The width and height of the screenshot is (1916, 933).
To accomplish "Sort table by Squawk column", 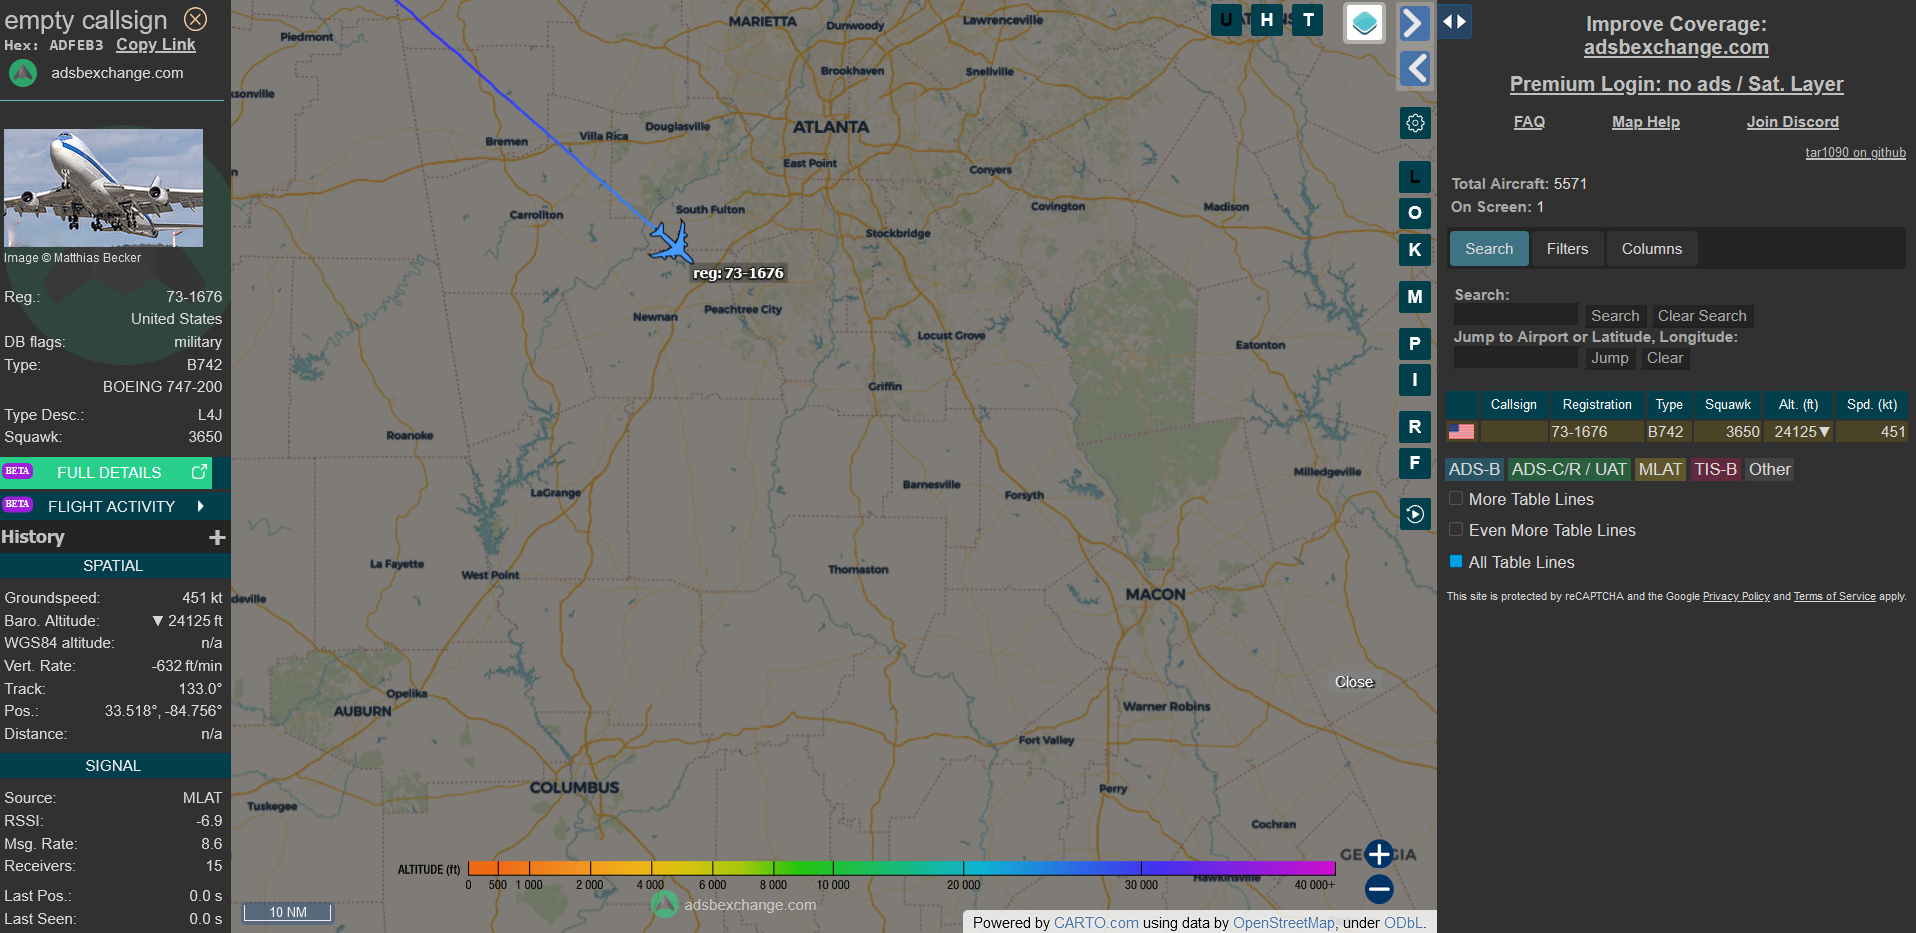I will pos(1728,405).
